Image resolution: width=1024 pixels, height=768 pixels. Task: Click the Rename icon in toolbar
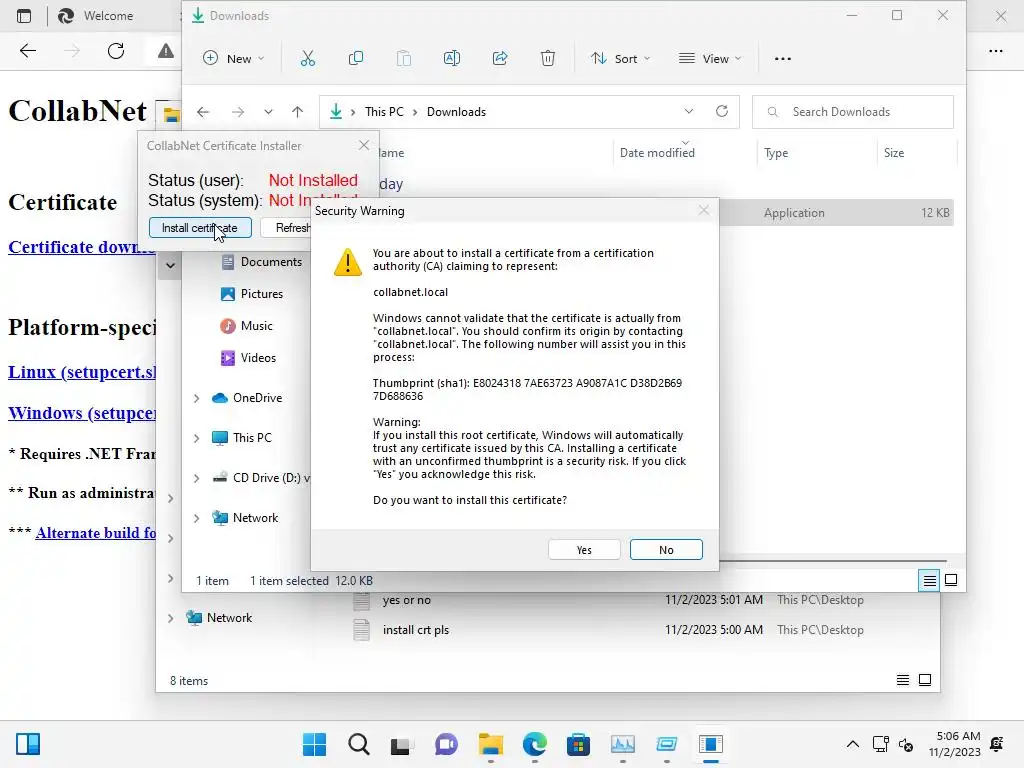(451, 59)
